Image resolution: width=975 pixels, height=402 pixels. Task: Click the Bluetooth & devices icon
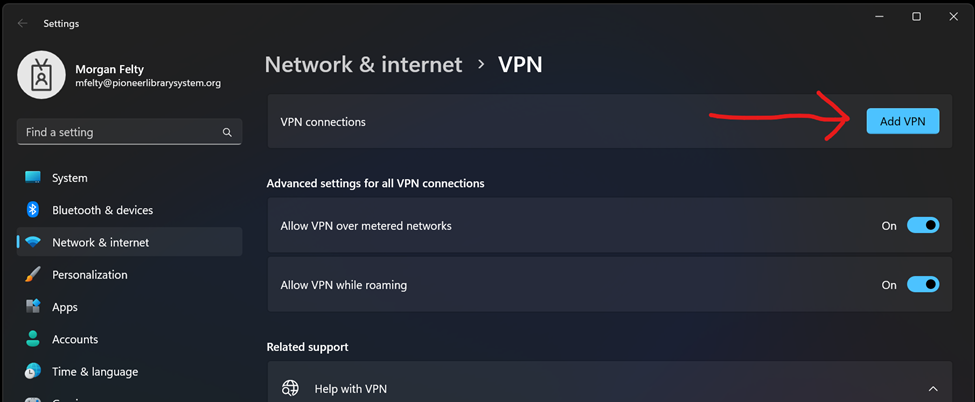pos(33,210)
